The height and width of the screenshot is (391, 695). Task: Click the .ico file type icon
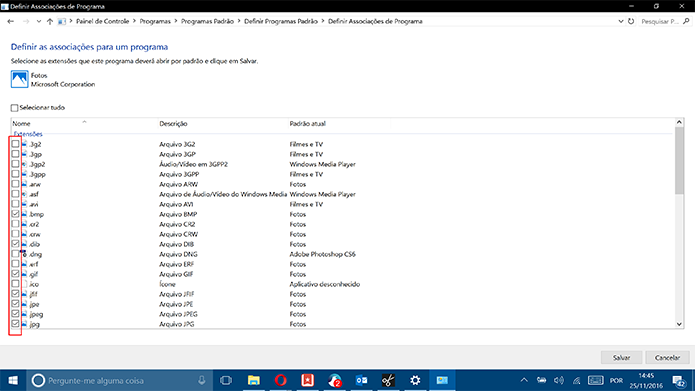(x=24, y=284)
